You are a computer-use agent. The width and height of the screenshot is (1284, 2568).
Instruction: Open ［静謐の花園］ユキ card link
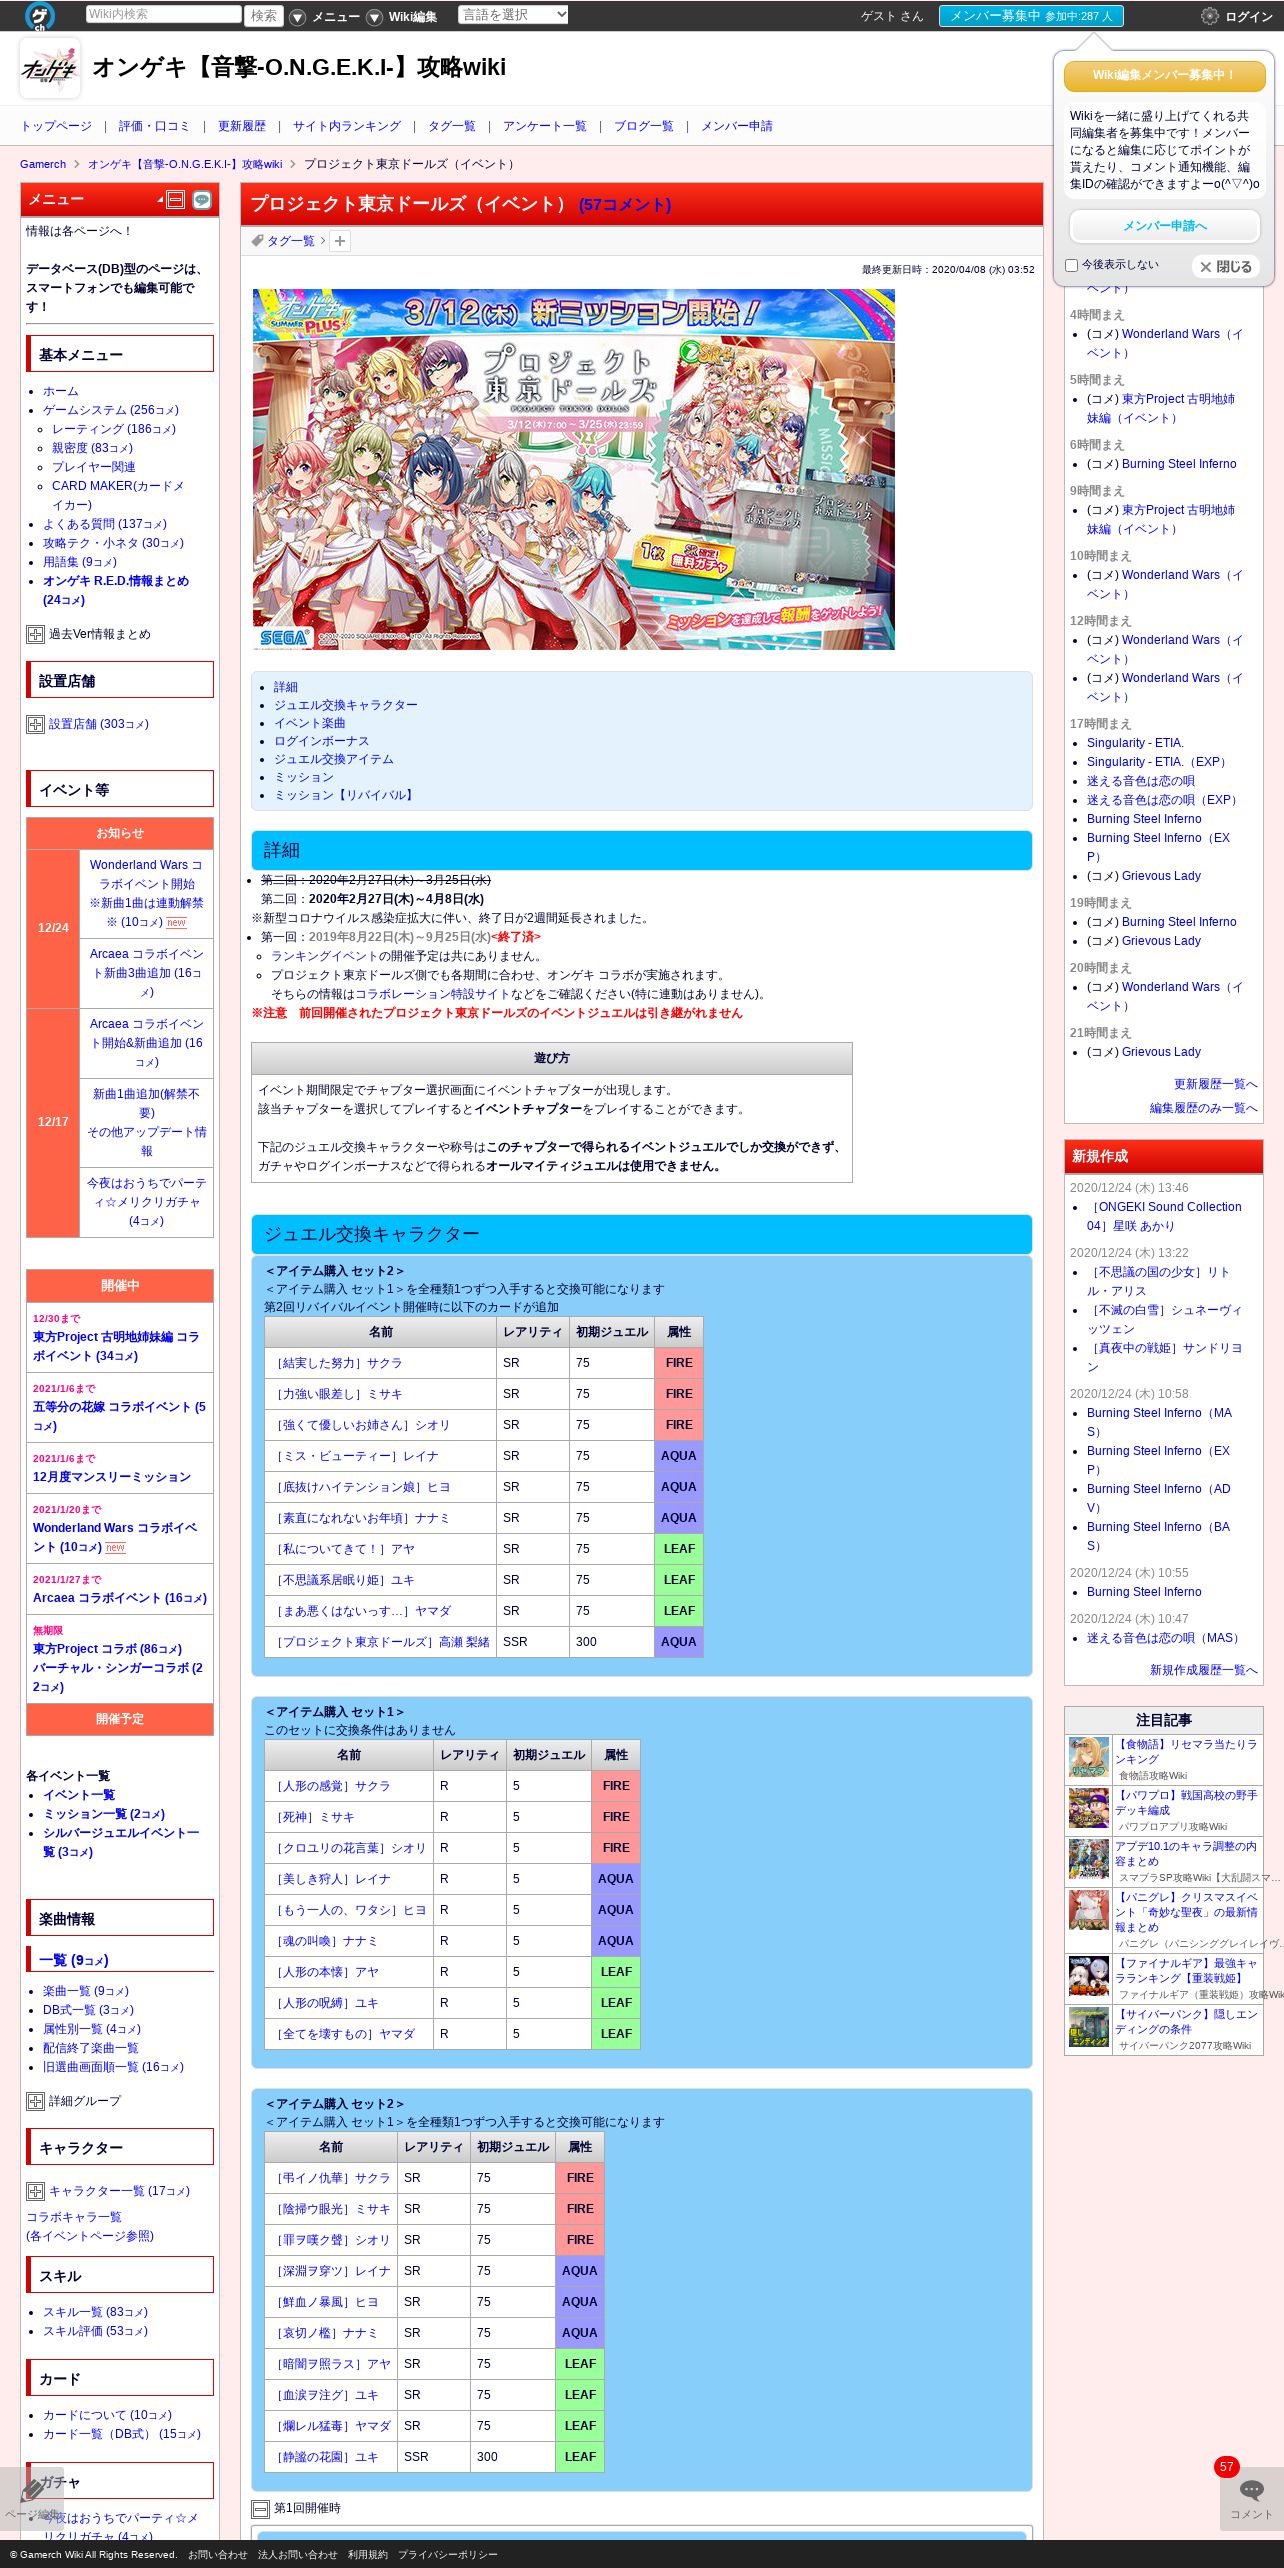point(325,2457)
